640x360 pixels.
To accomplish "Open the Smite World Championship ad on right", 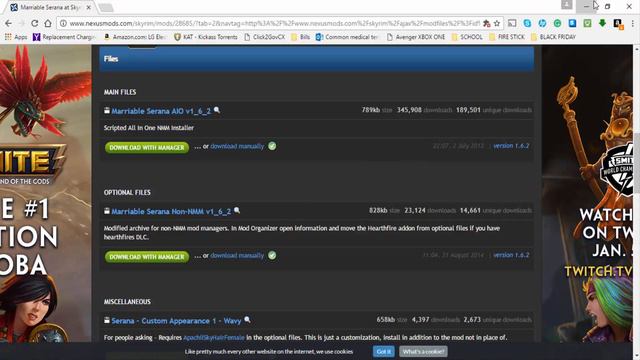I will pos(587,193).
